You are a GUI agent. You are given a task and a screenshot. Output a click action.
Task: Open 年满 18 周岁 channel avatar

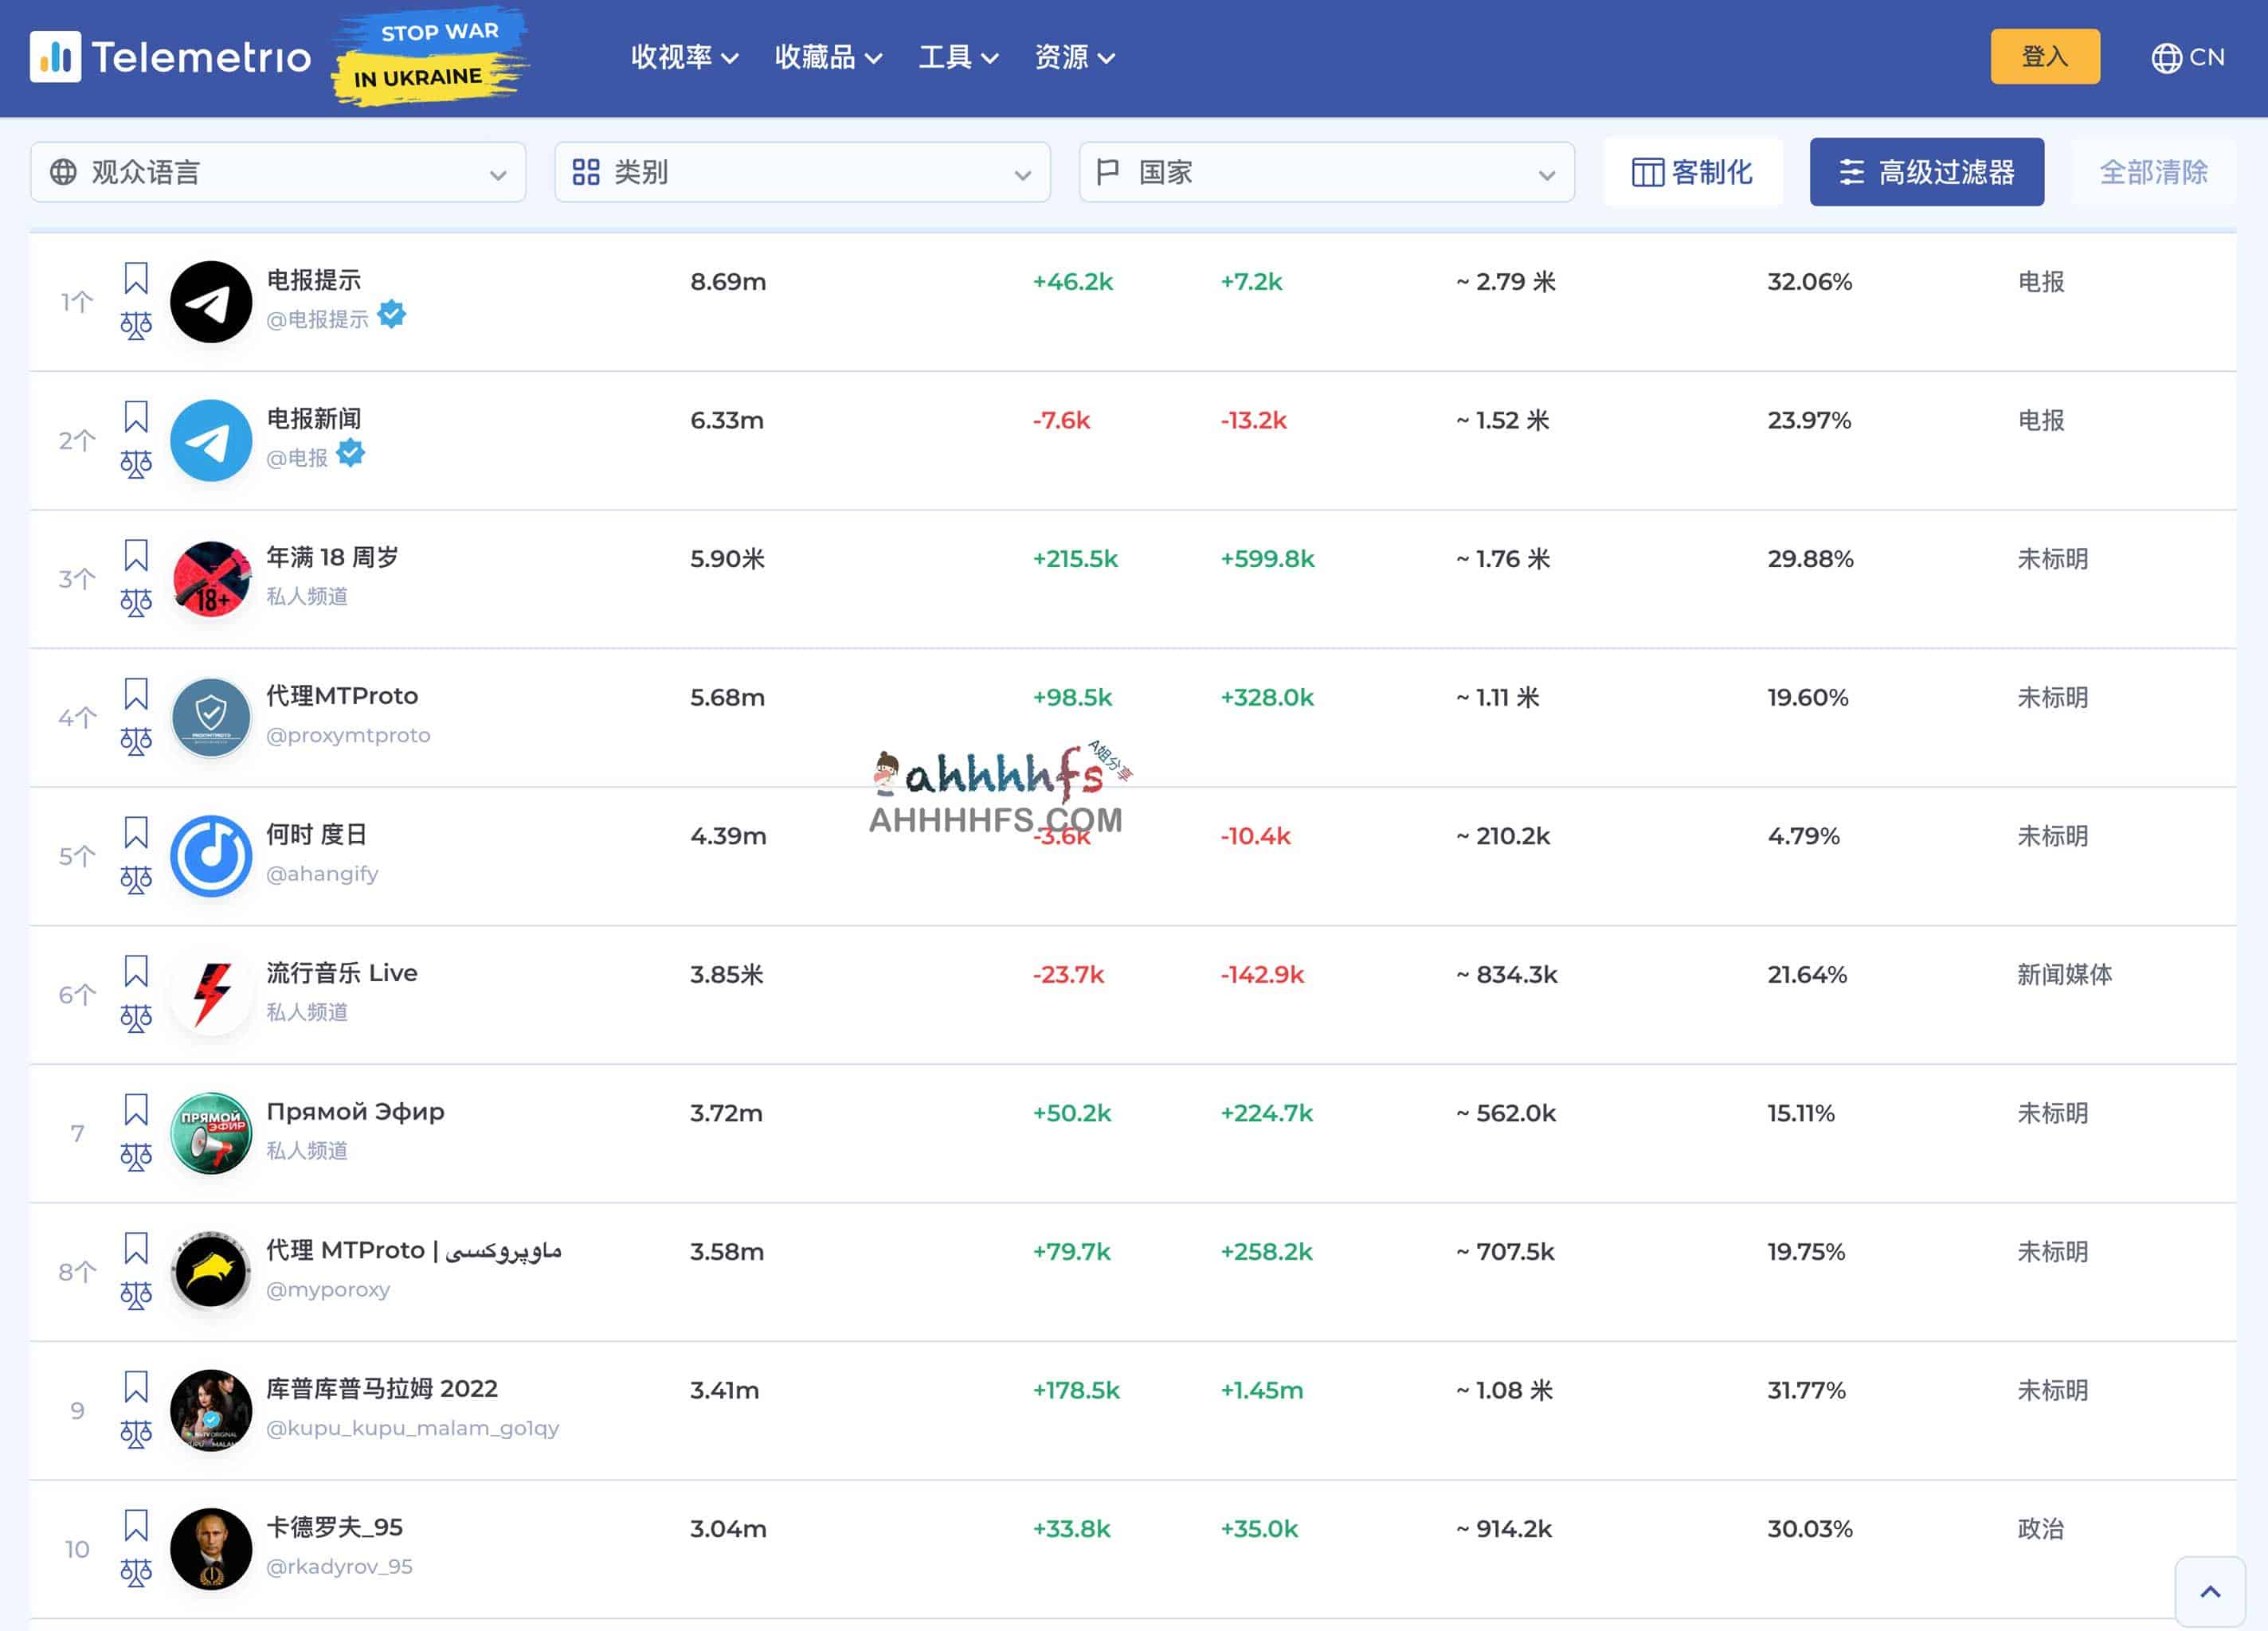pyautogui.click(x=211, y=579)
